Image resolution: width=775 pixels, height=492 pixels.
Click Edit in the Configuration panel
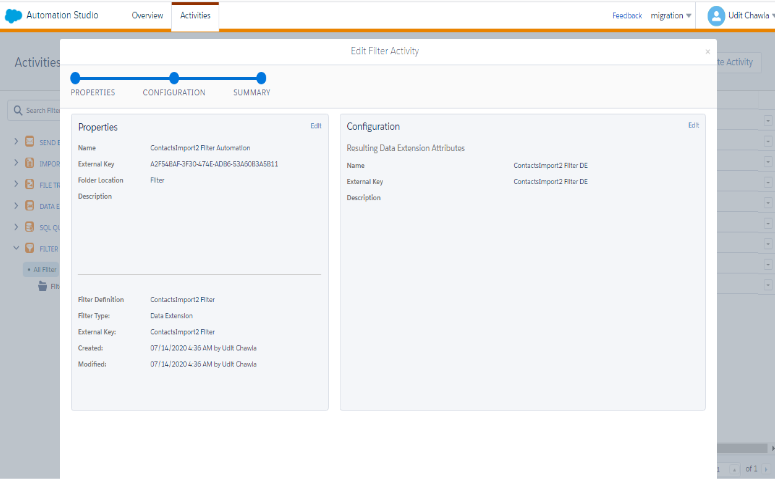[693, 126]
